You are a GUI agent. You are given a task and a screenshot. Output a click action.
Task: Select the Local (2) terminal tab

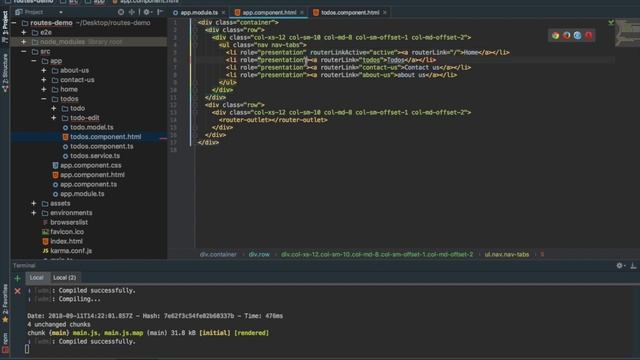click(x=64, y=278)
